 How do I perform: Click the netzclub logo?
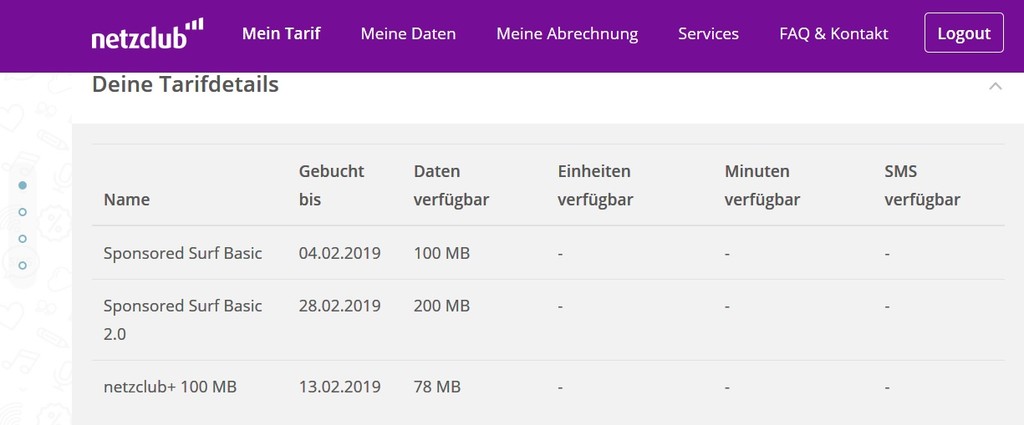pos(148,34)
